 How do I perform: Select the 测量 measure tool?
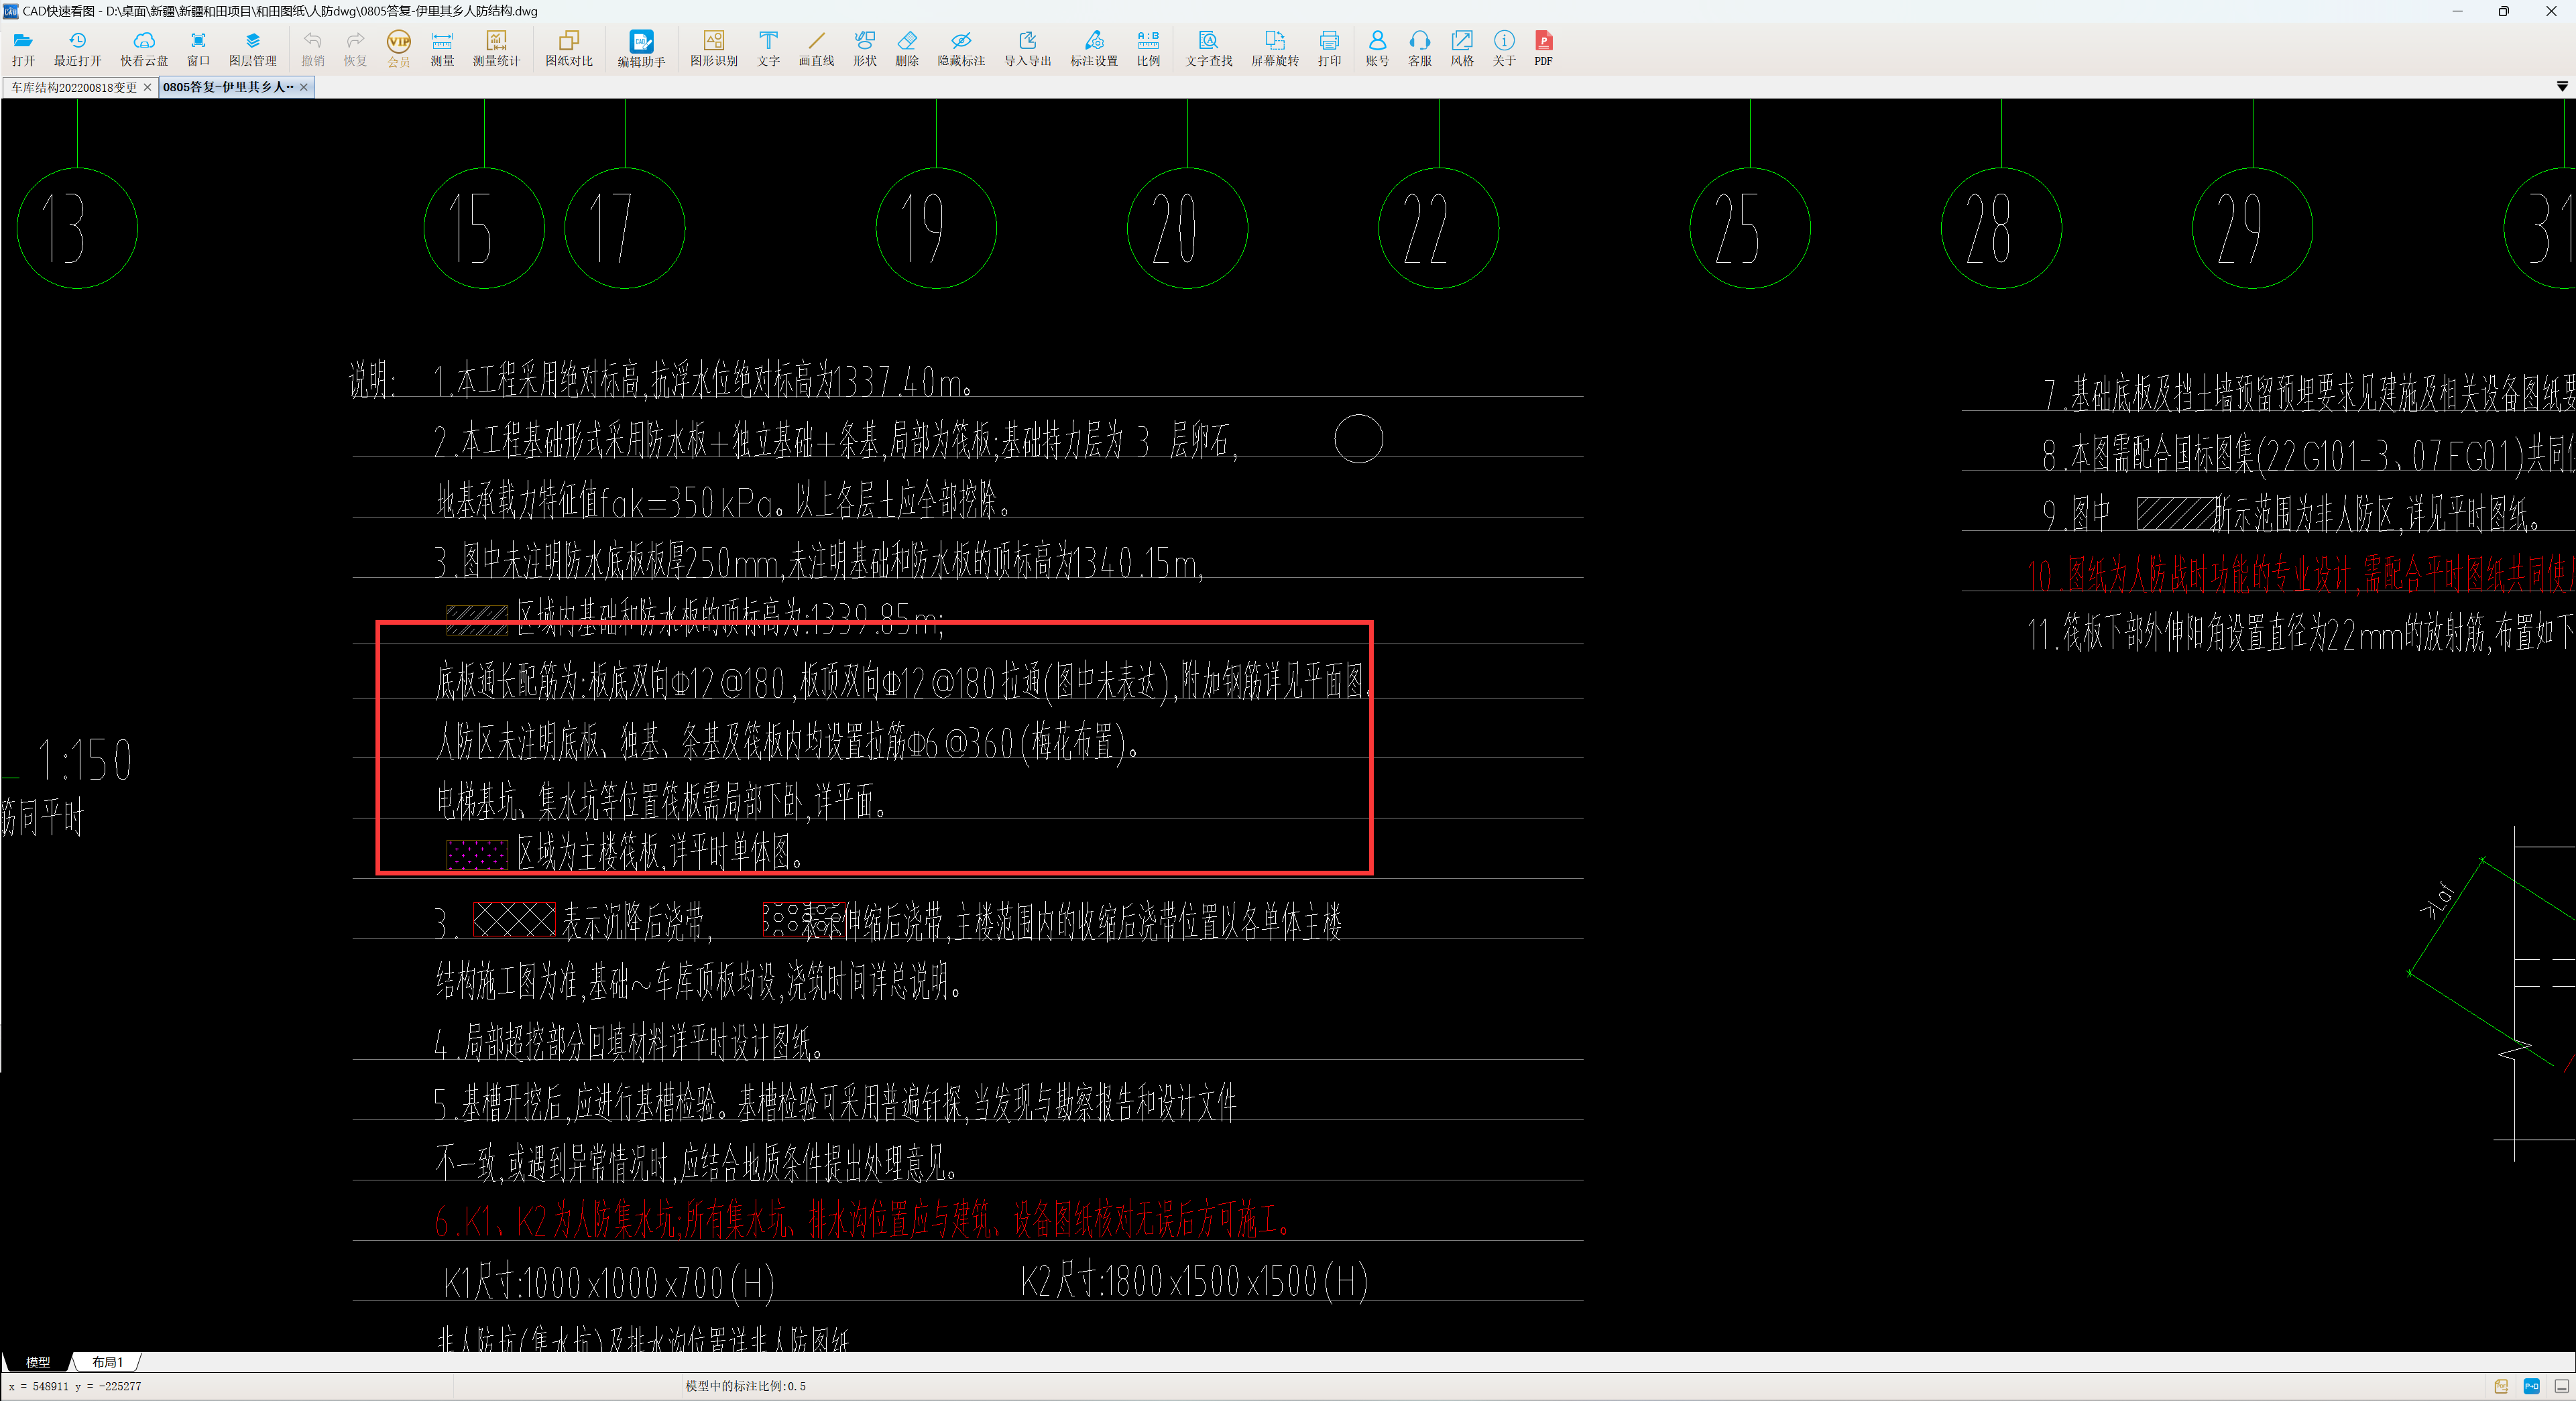[x=442, y=48]
